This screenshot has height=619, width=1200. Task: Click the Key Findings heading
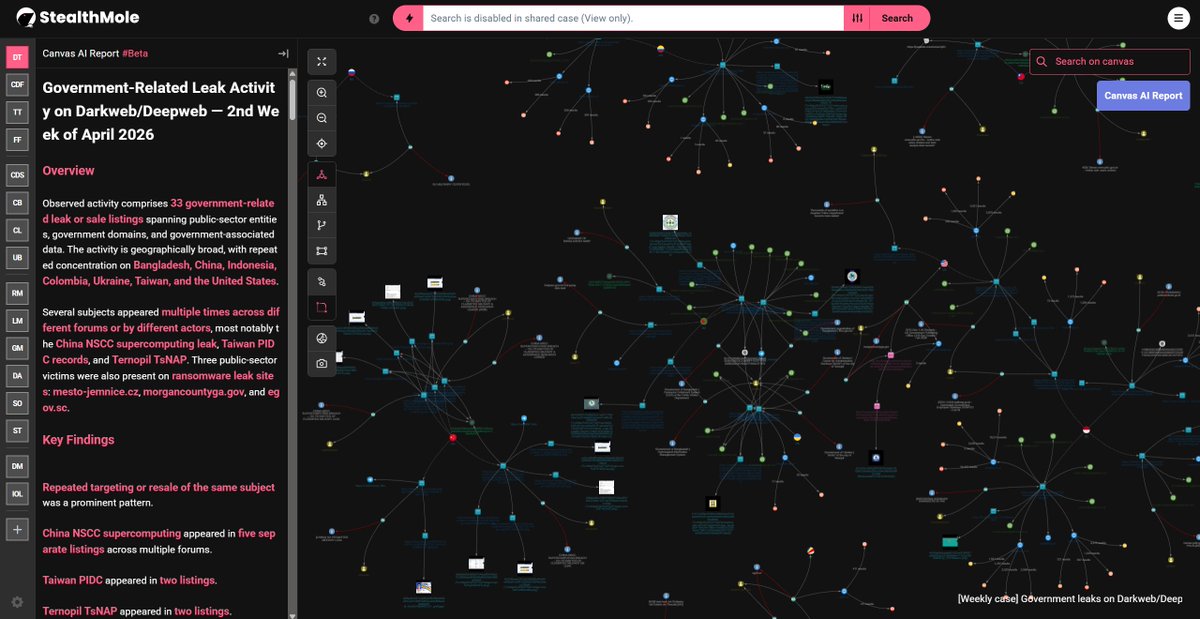(x=78, y=440)
